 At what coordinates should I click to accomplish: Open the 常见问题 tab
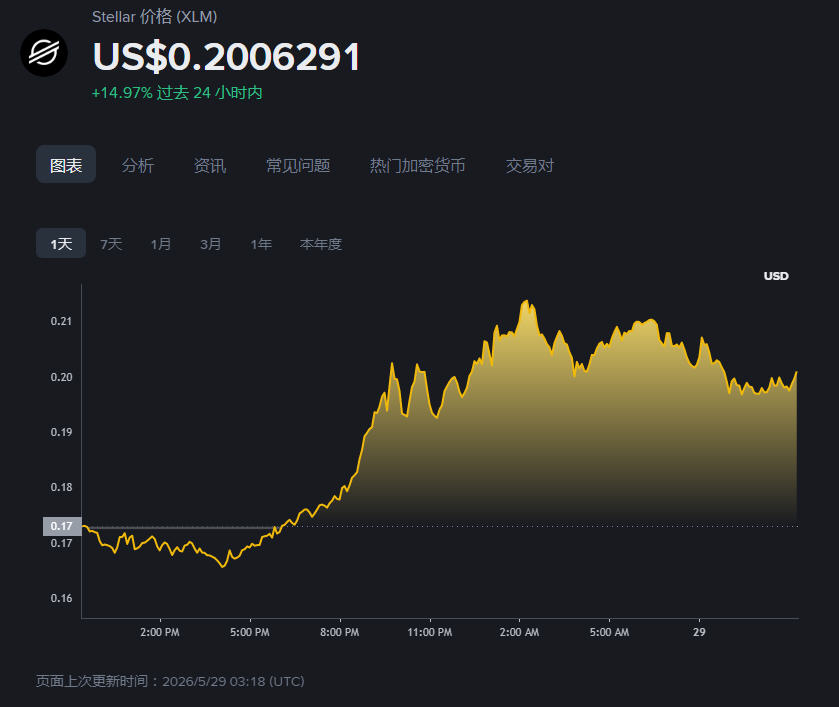298,165
